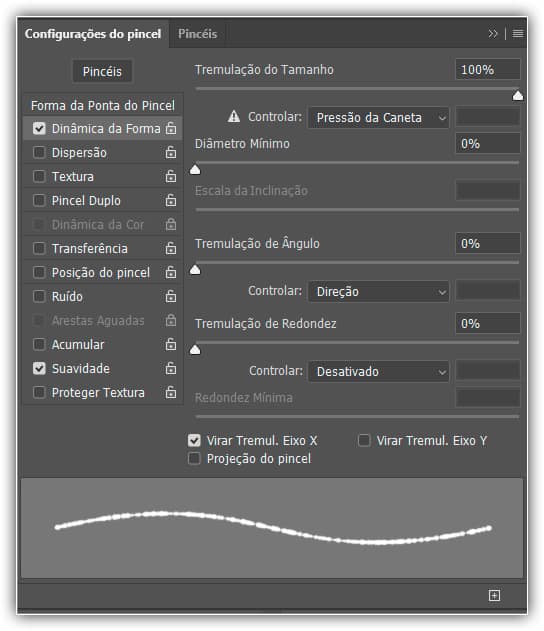The height and width of the screenshot is (631, 544).
Task: Select the Configurações do pincel tab
Action: click(x=93, y=34)
